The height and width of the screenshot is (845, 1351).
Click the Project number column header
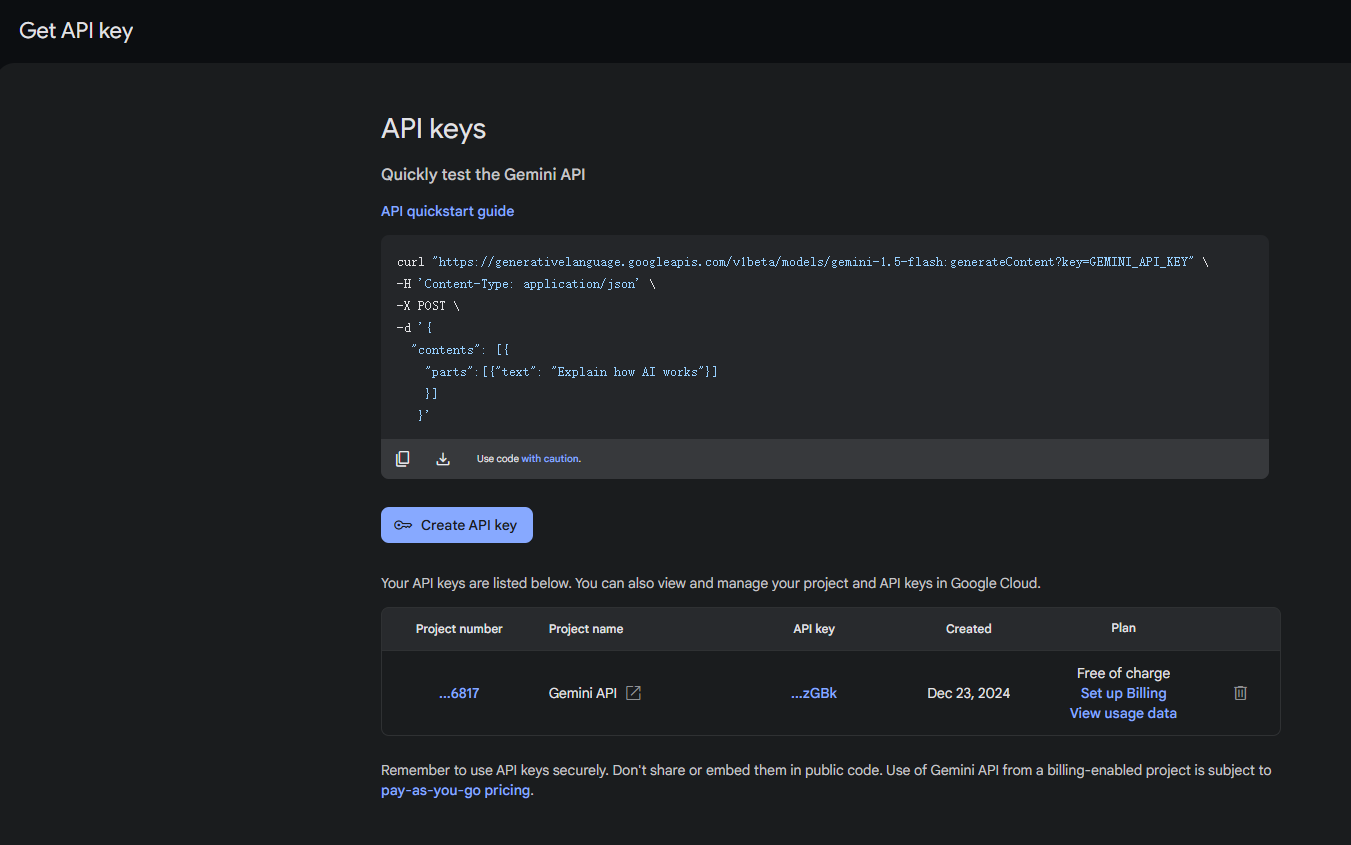point(459,629)
